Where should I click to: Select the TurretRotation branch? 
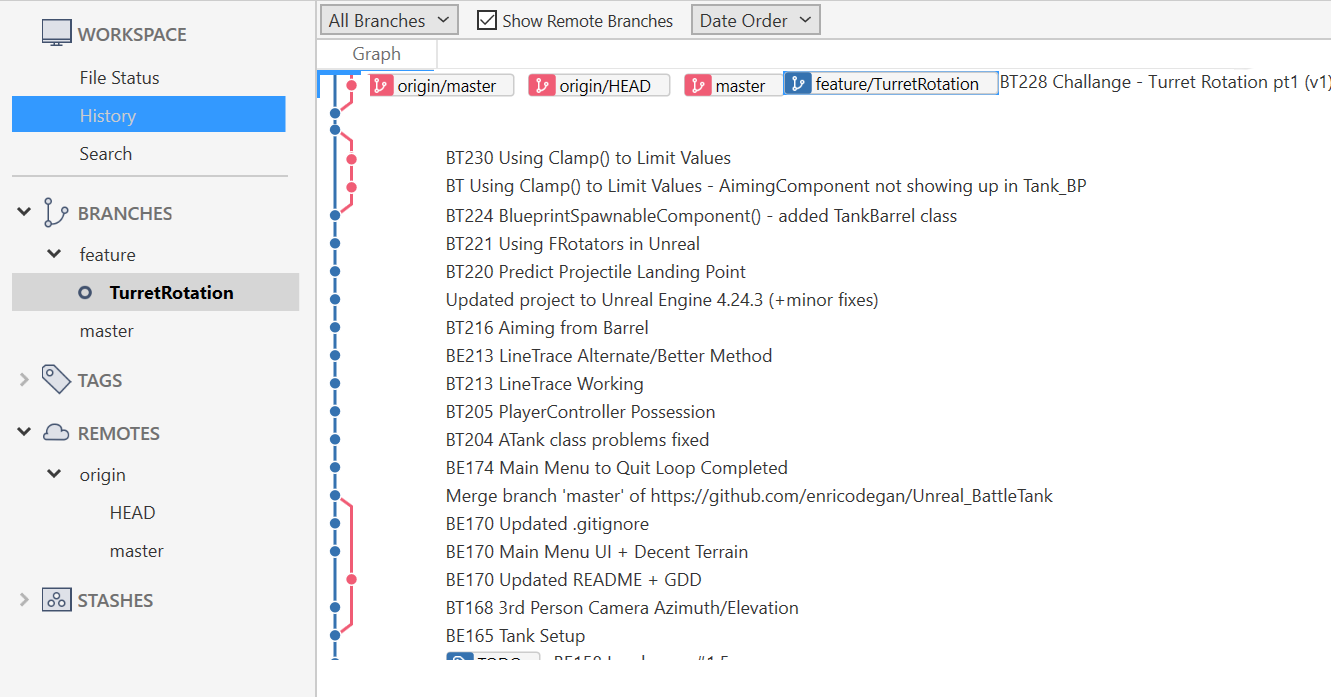(x=155, y=292)
